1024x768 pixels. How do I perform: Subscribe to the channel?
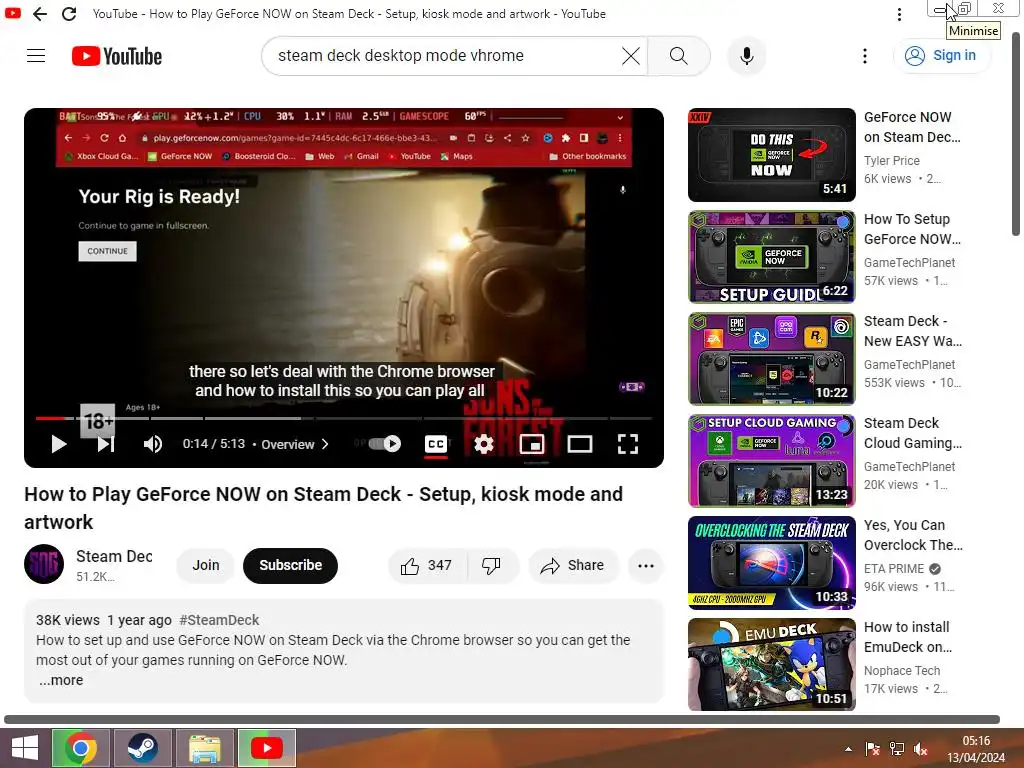[x=291, y=566]
